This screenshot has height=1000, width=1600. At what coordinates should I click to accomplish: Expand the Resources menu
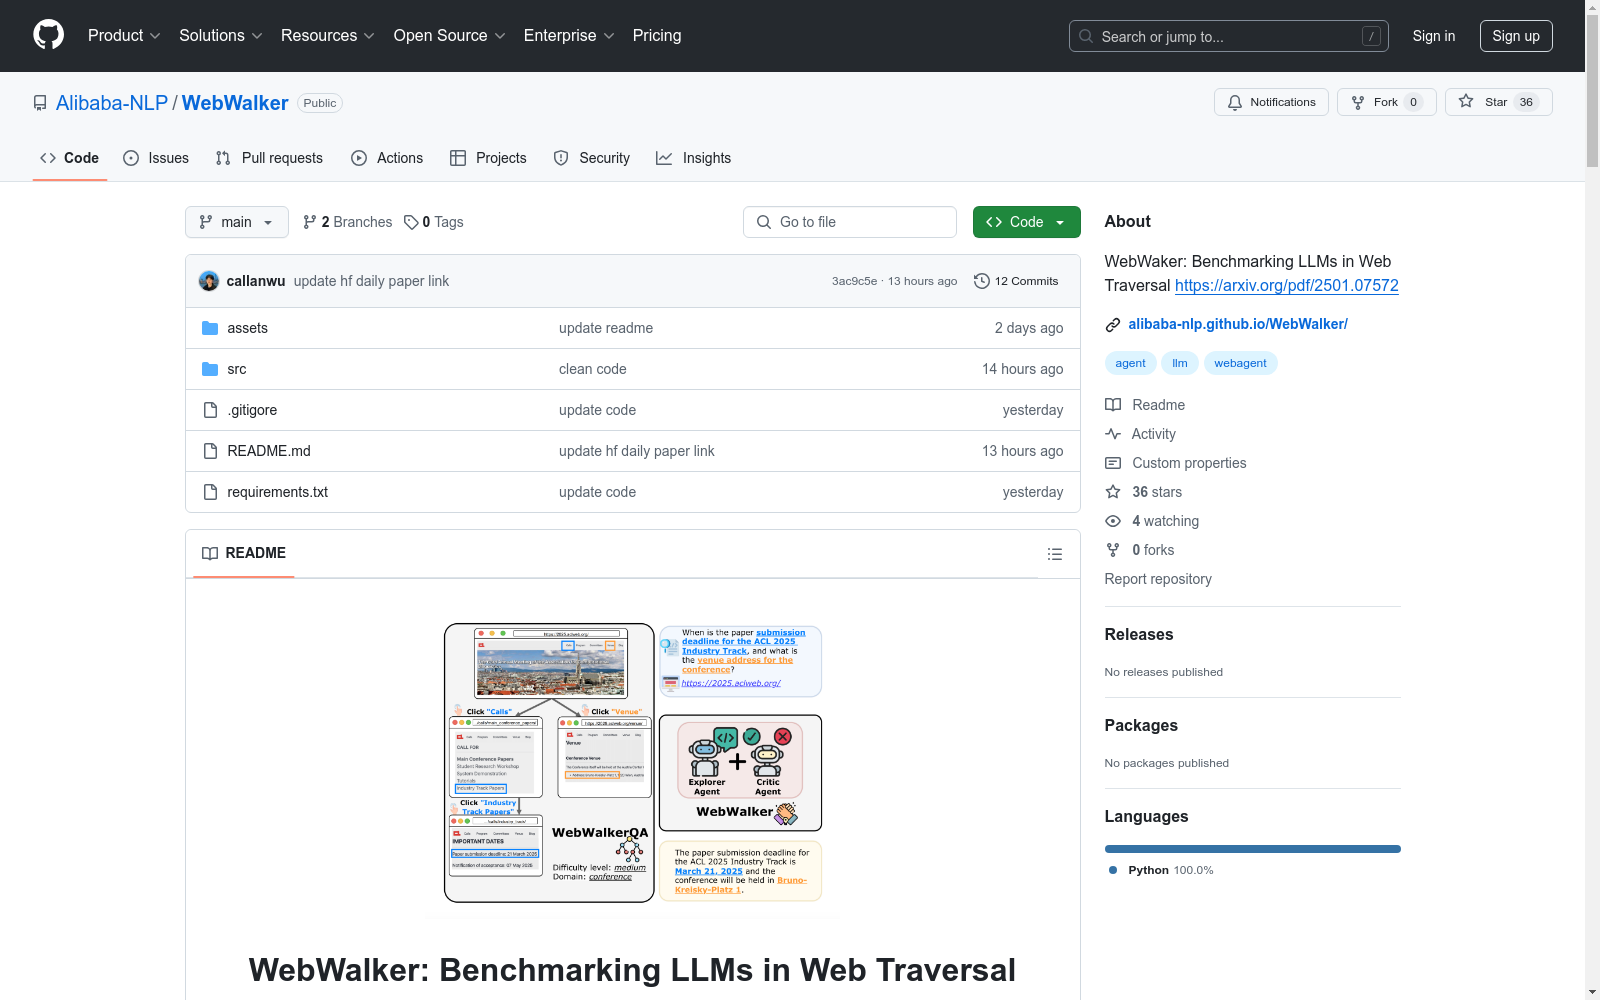coord(328,35)
